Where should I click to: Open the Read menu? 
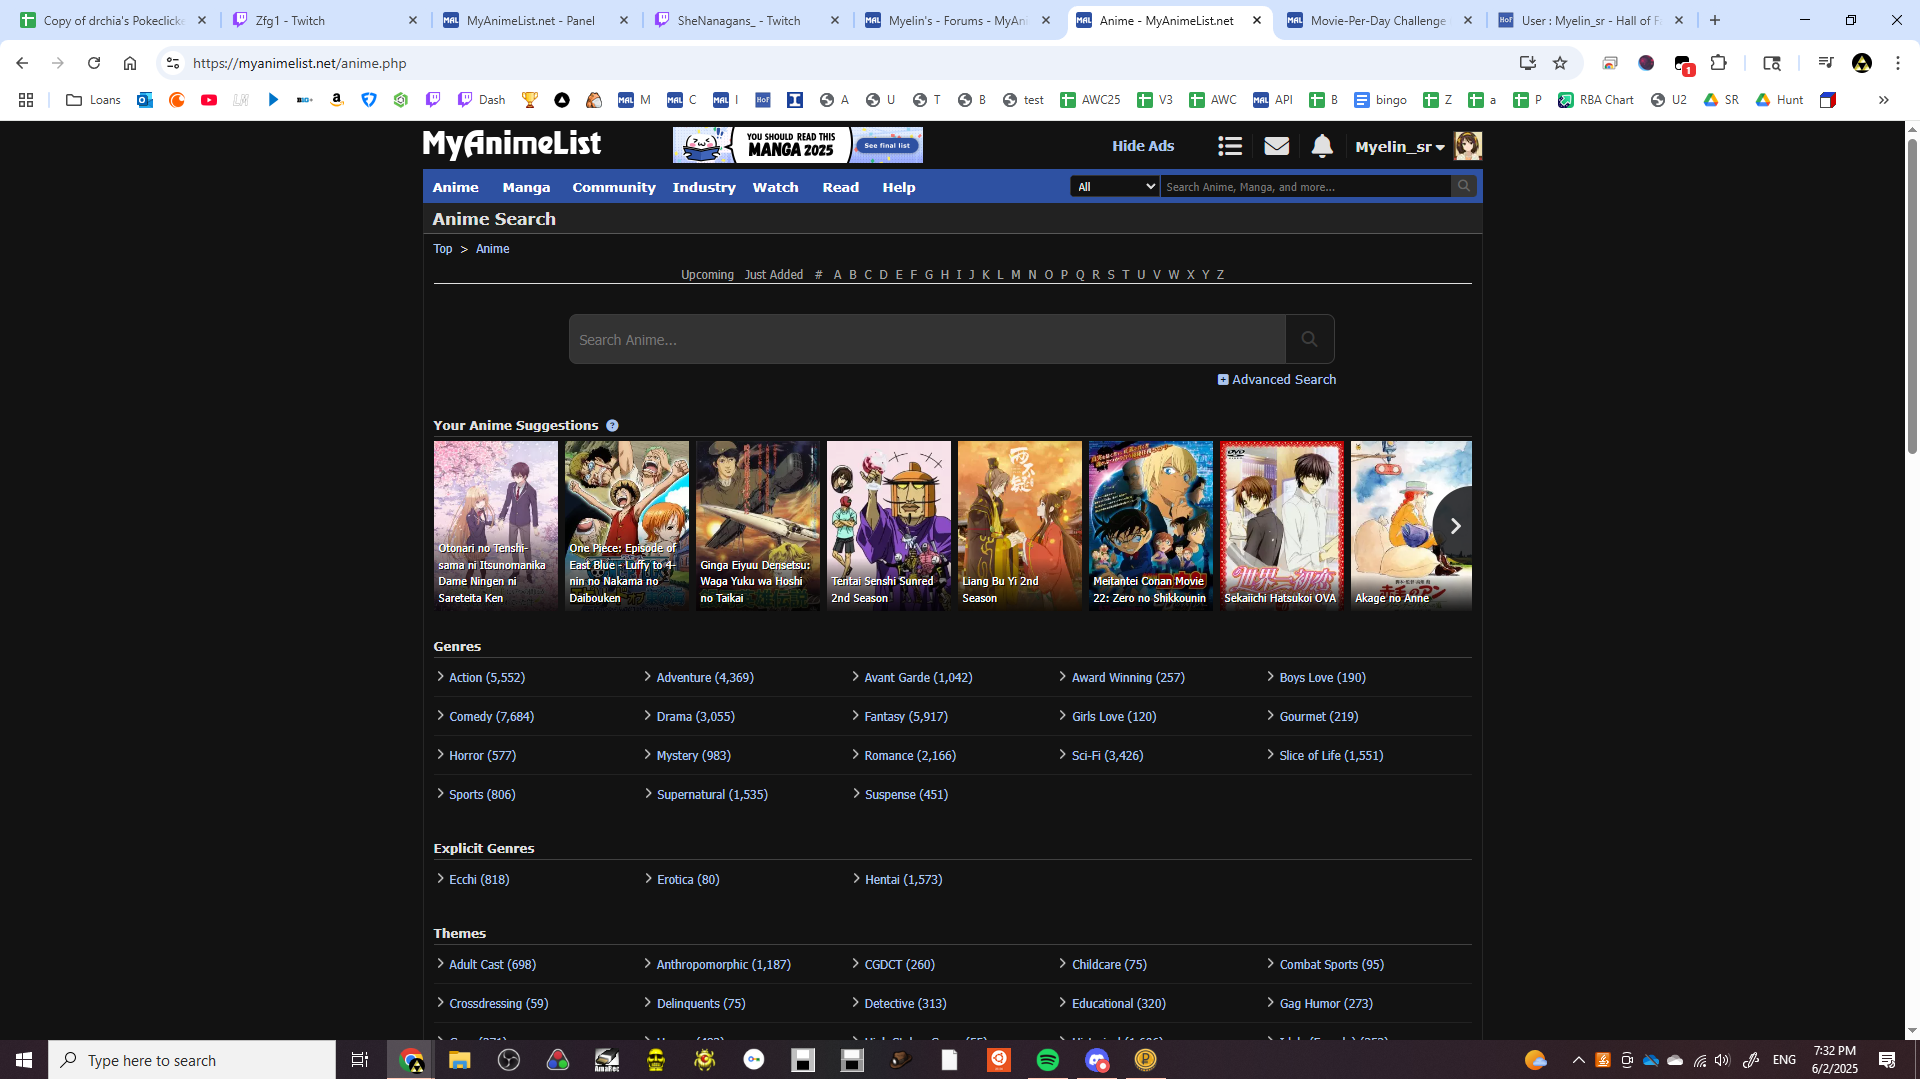click(841, 187)
